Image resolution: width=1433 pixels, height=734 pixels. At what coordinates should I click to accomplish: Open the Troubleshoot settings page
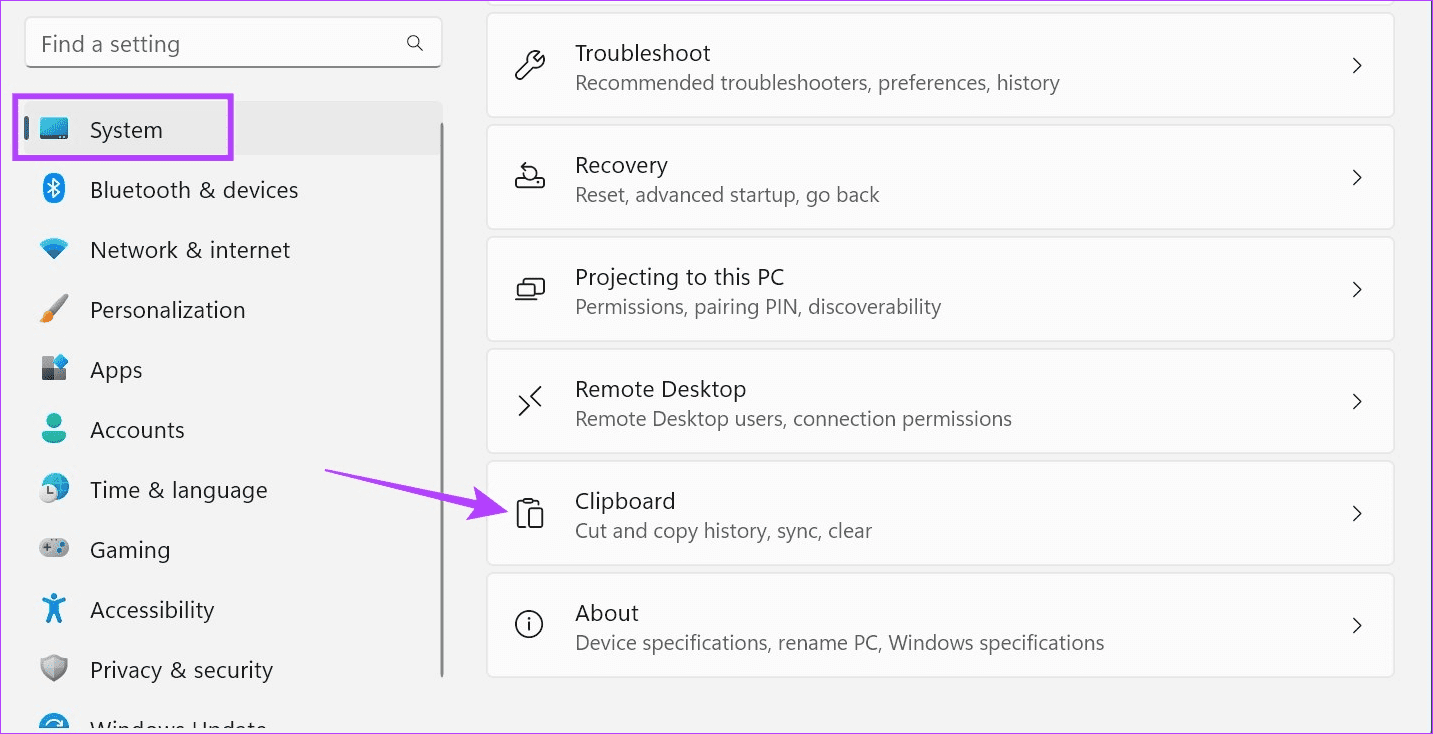tap(940, 66)
